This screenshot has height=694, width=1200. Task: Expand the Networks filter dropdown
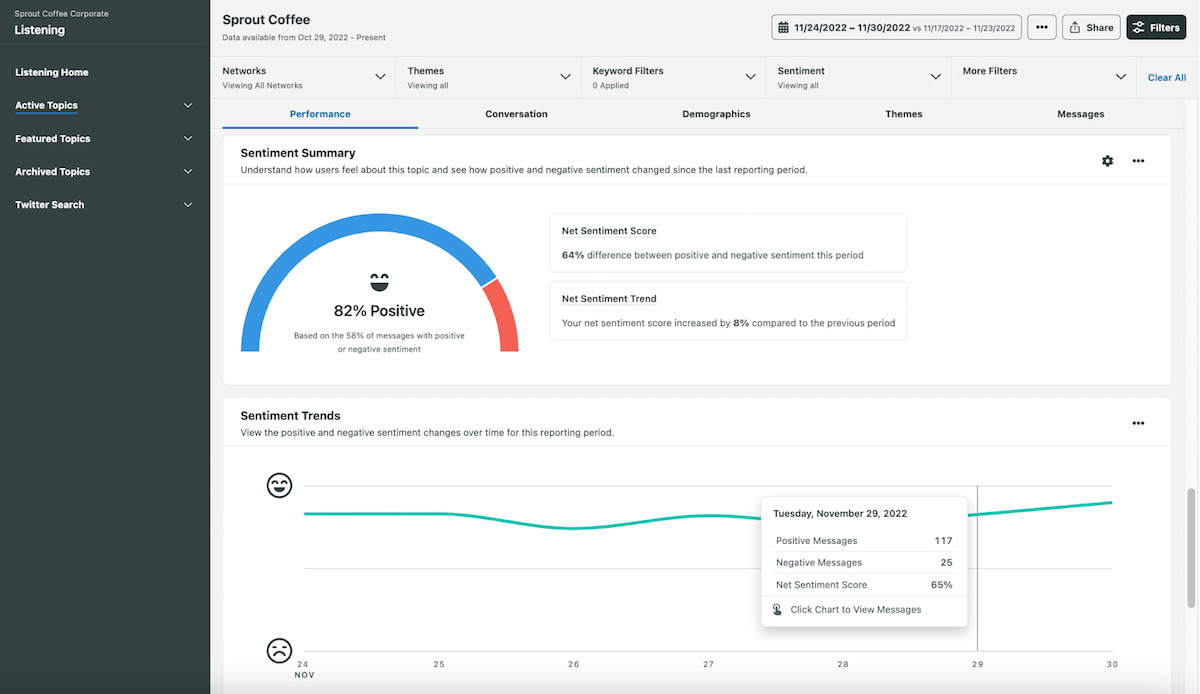pos(380,77)
